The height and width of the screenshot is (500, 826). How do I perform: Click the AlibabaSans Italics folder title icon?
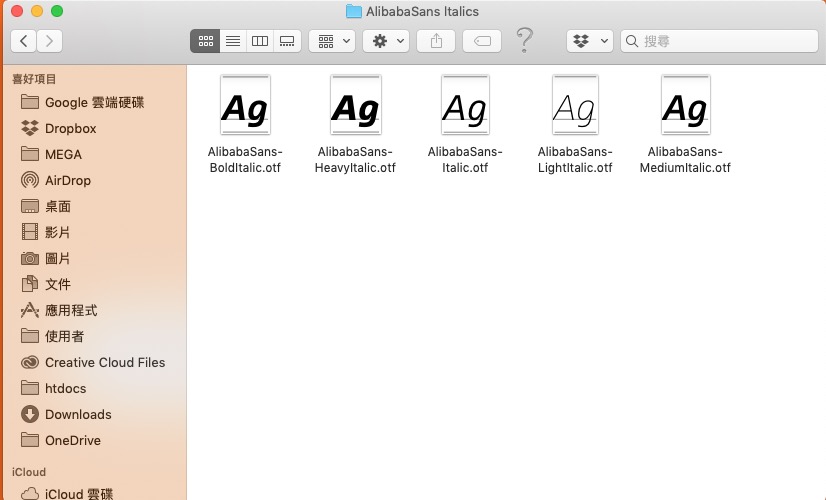(353, 11)
